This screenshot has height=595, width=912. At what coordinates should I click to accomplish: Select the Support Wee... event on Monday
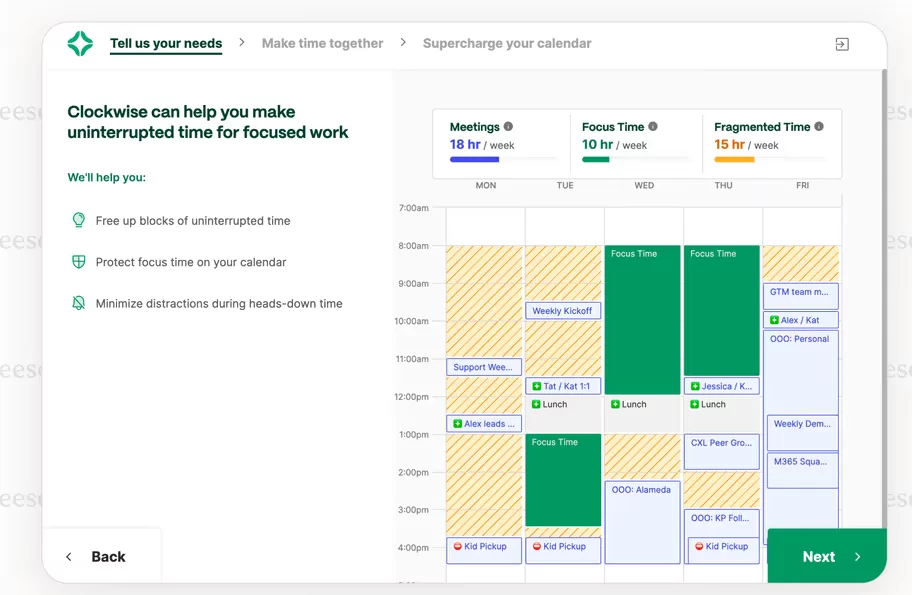(484, 367)
